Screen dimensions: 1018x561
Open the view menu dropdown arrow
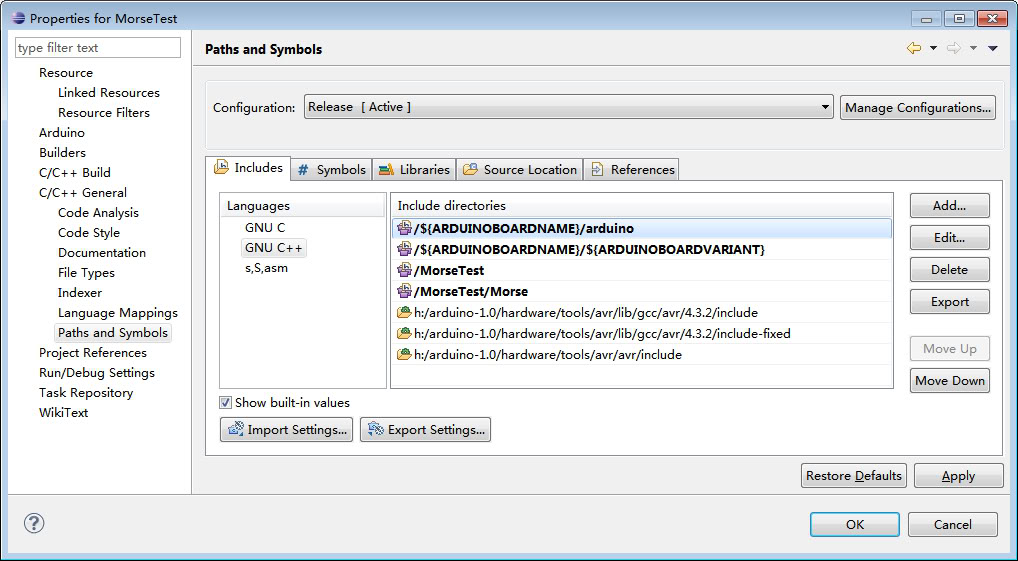click(x=992, y=48)
